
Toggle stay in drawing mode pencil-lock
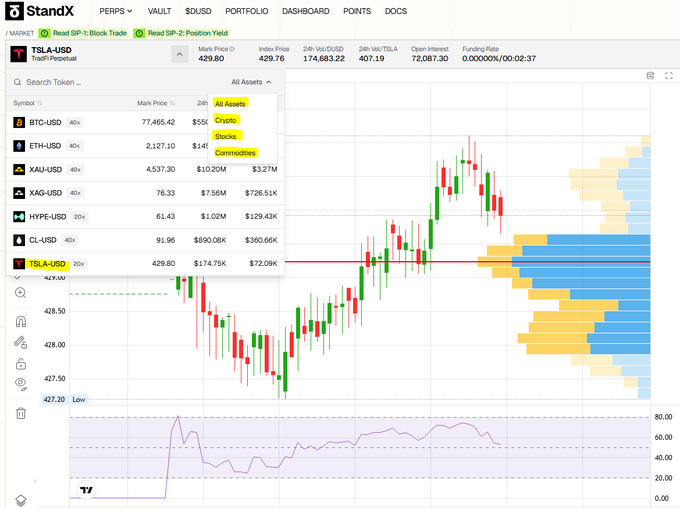tap(20, 343)
